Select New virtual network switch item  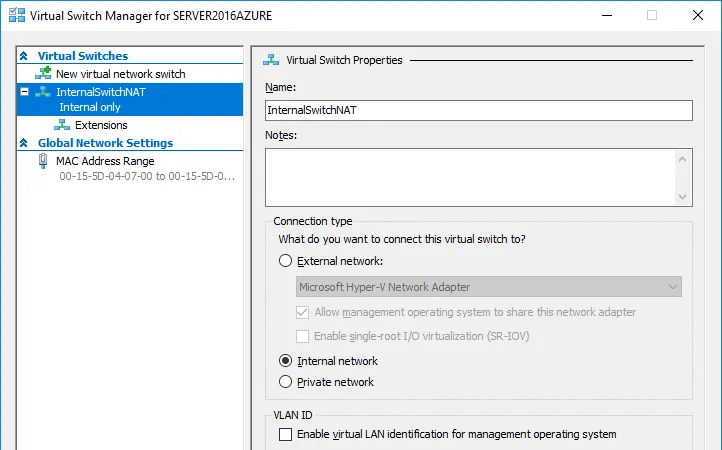click(x=120, y=74)
